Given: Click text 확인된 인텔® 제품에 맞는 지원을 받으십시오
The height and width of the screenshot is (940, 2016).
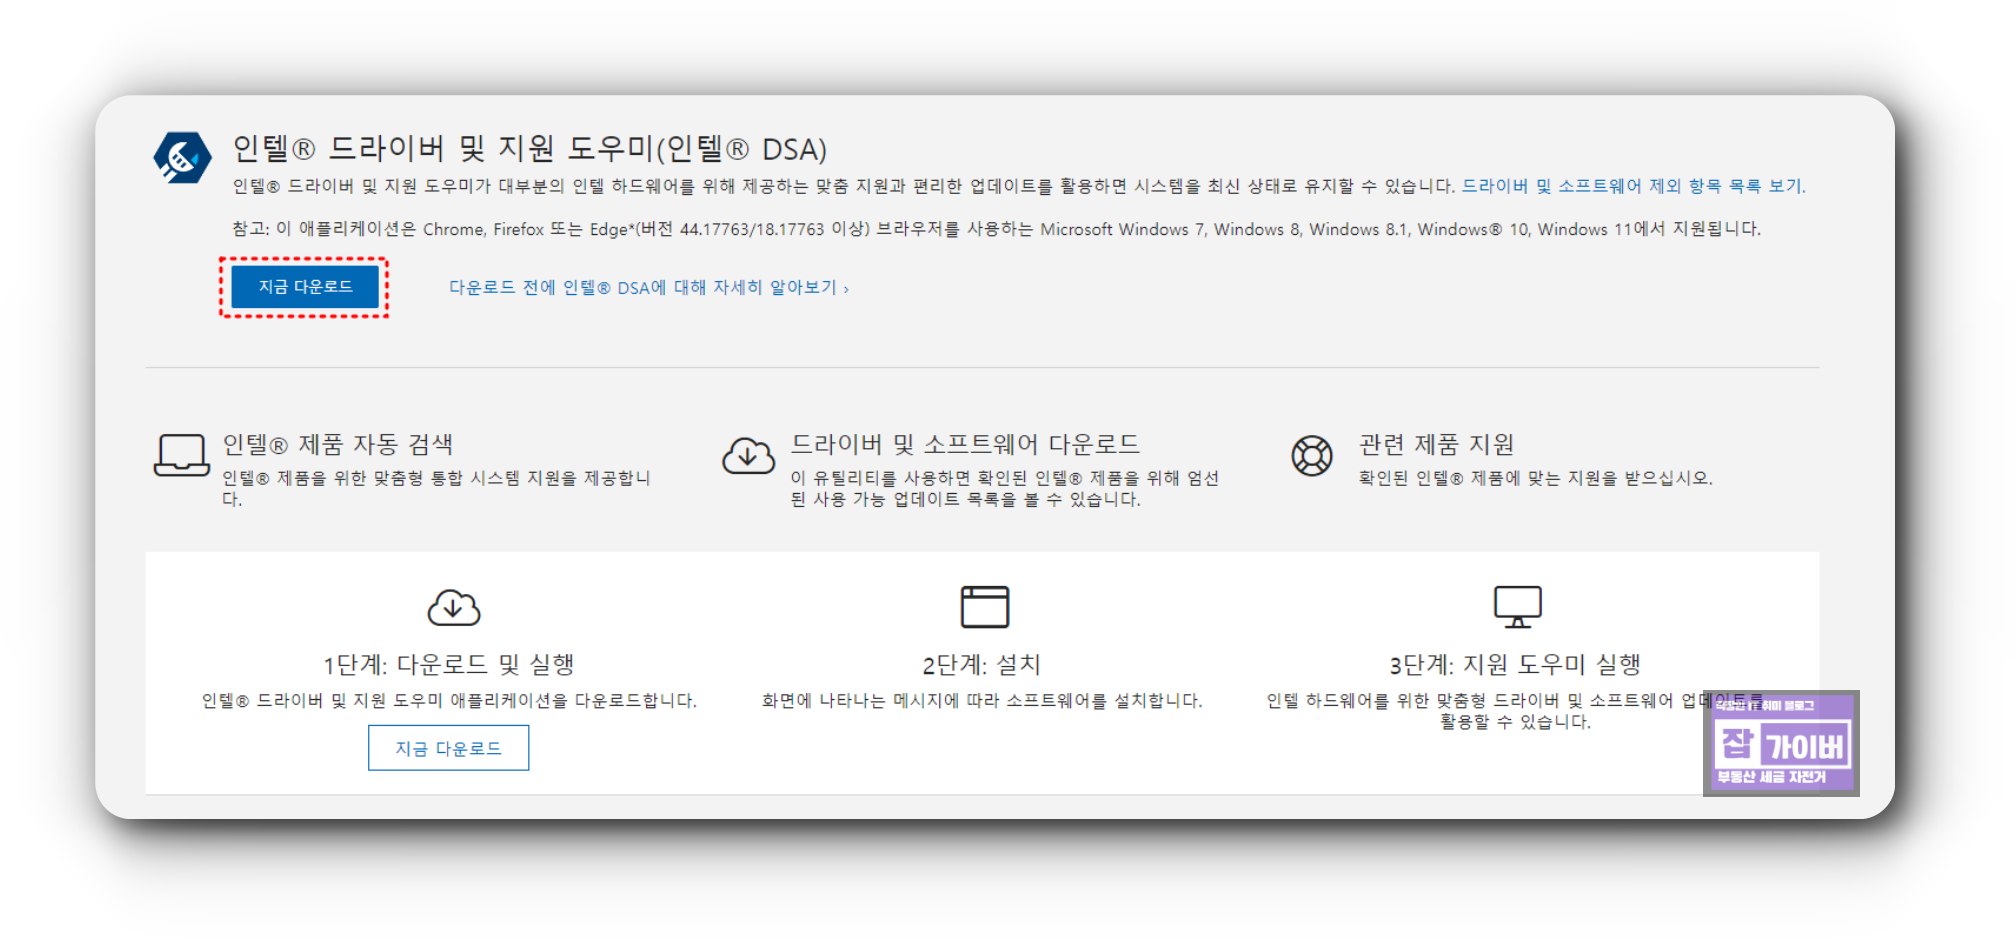Looking at the screenshot, I should tap(1536, 478).
